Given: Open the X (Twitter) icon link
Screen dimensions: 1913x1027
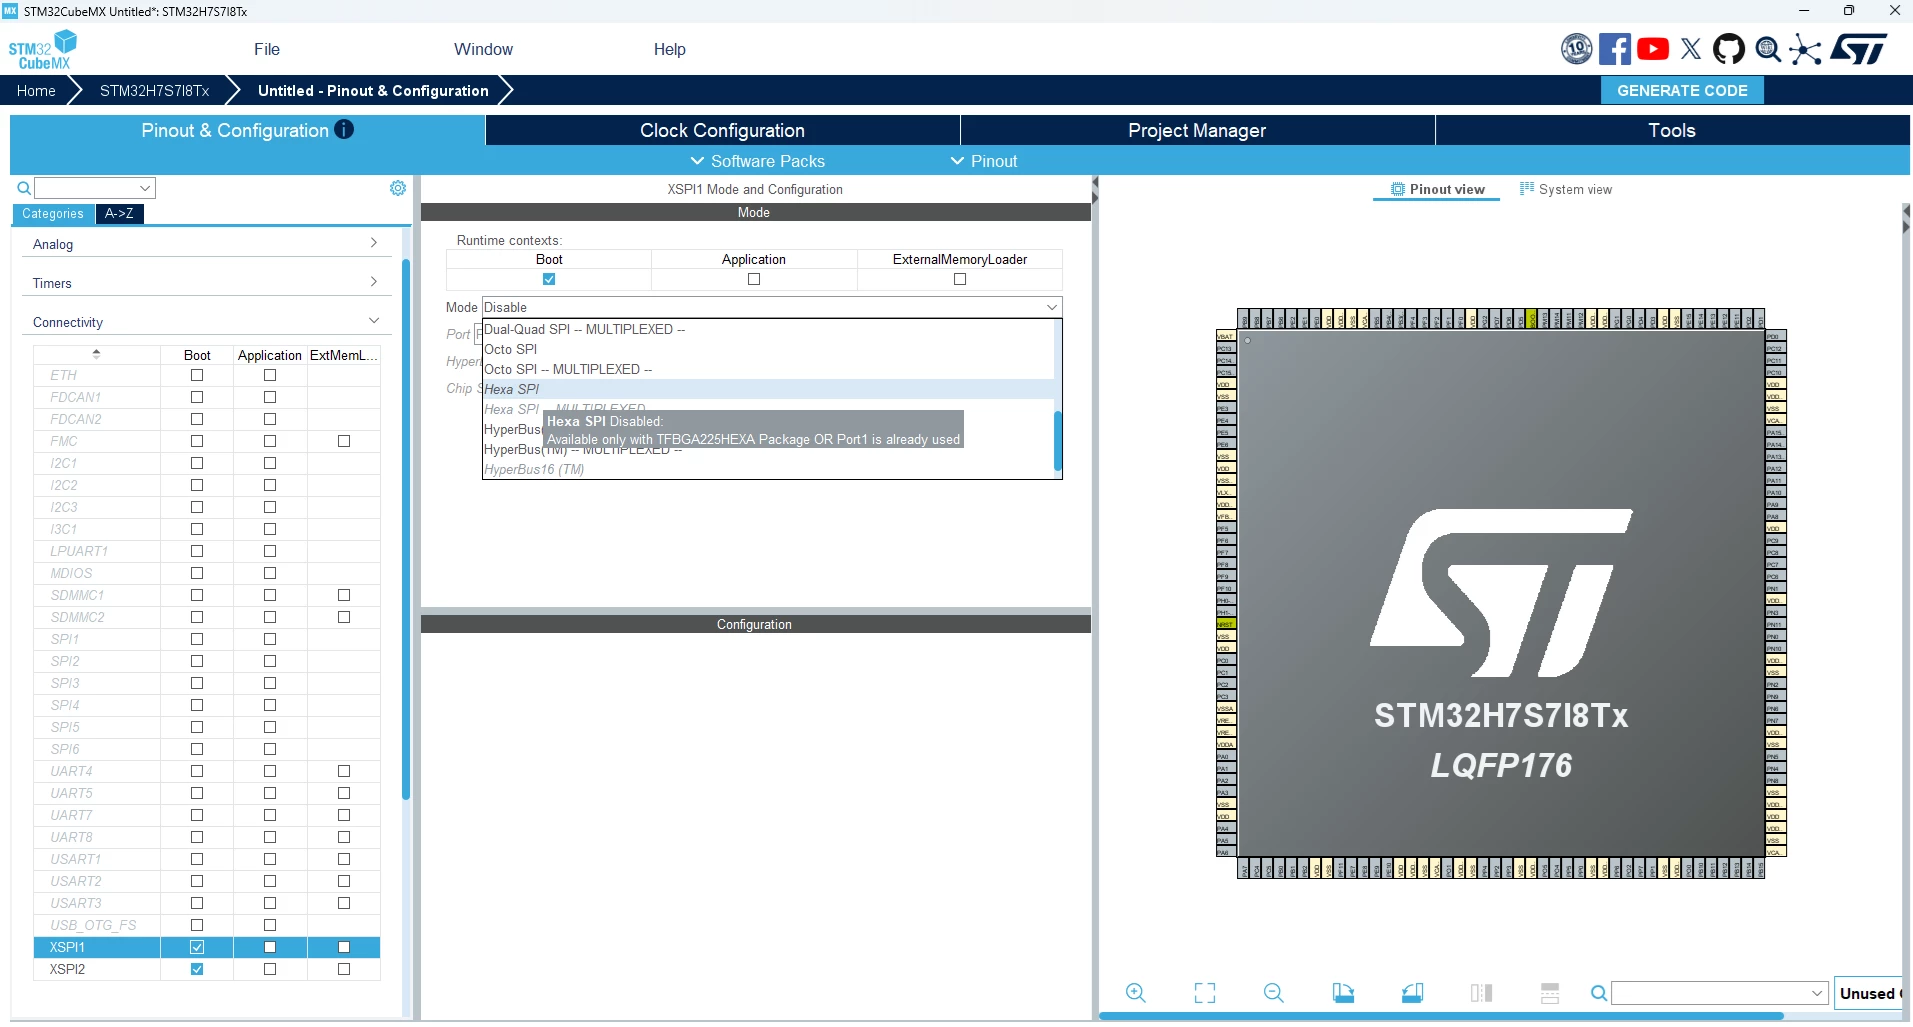Looking at the screenshot, I should [x=1691, y=49].
